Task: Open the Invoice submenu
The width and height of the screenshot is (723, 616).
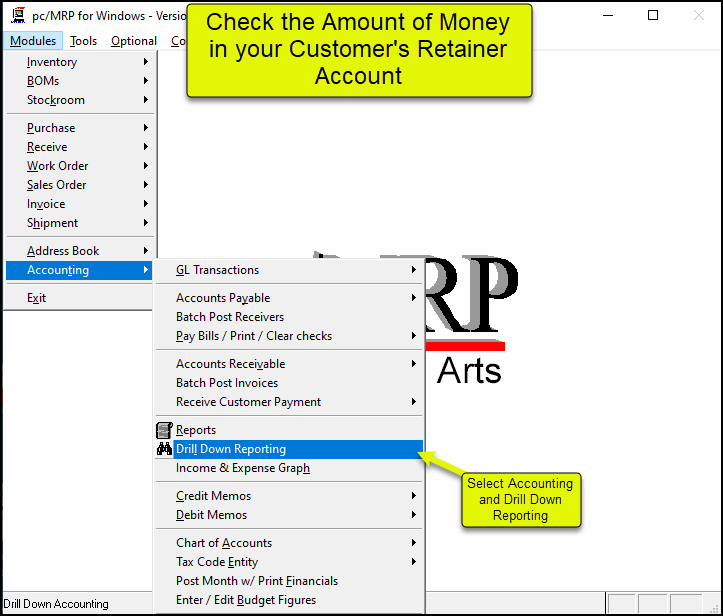Action: pyautogui.click(x=79, y=203)
